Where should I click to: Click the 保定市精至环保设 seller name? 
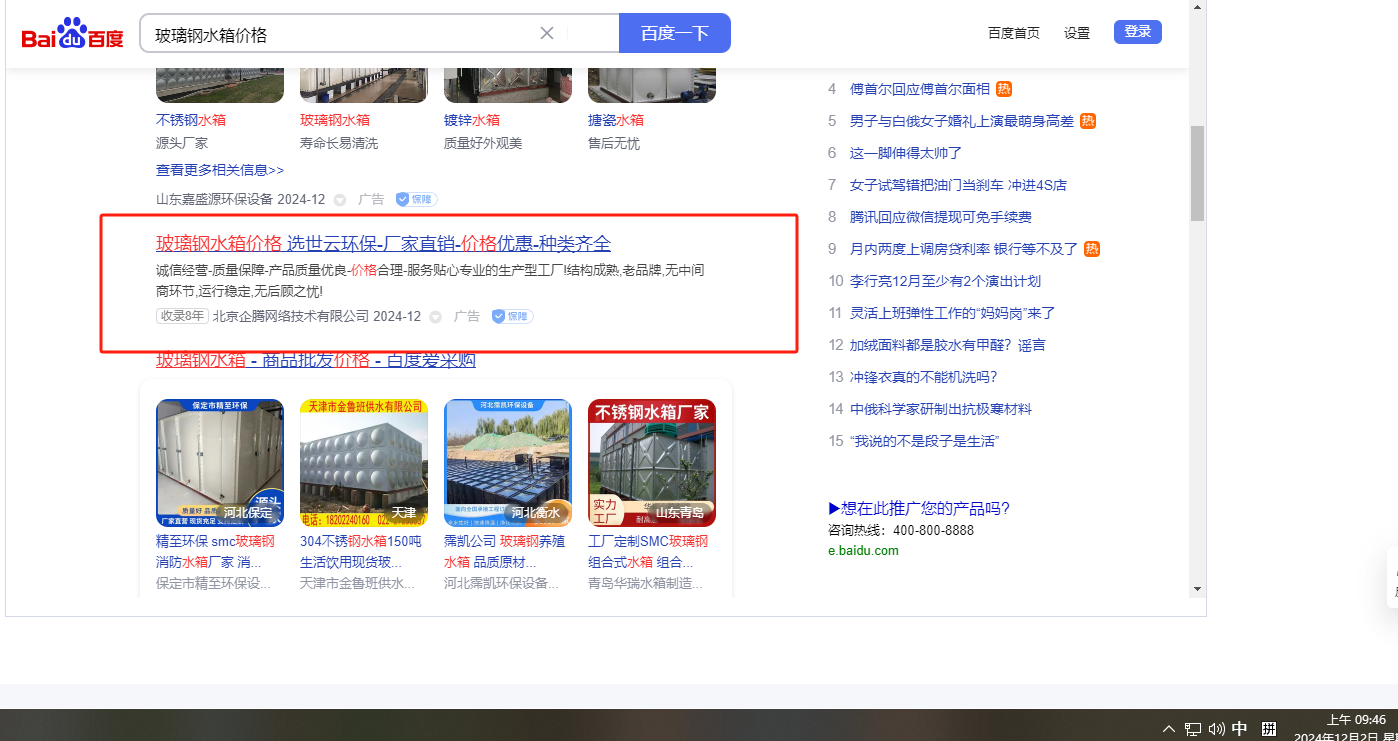click(x=214, y=583)
